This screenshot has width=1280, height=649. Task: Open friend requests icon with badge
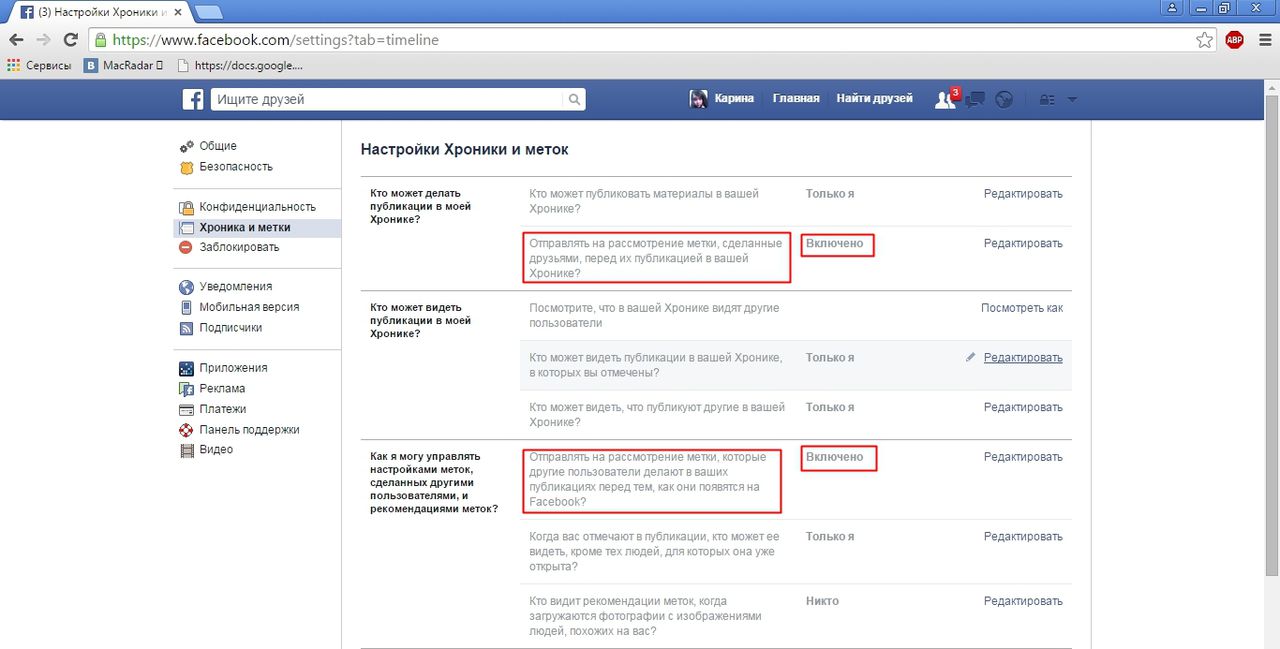pyautogui.click(x=946, y=98)
